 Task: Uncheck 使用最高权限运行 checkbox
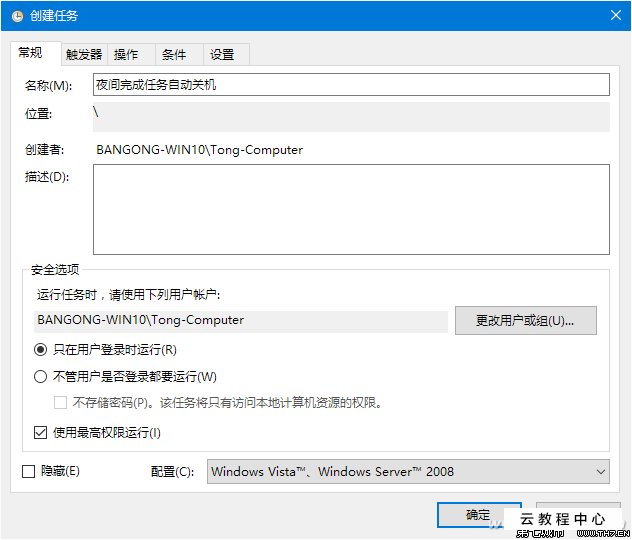coord(41,433)
